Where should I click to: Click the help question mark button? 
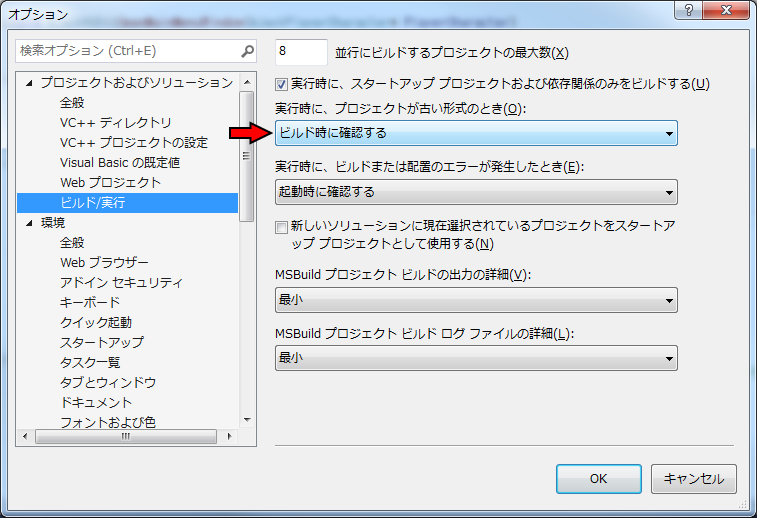[689, 13]
